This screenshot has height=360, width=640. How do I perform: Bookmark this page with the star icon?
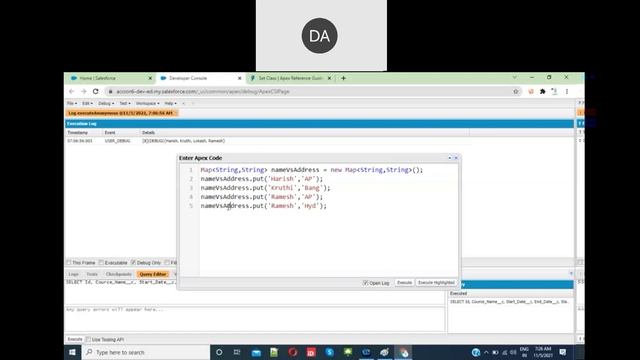click(x=516, y=91)
